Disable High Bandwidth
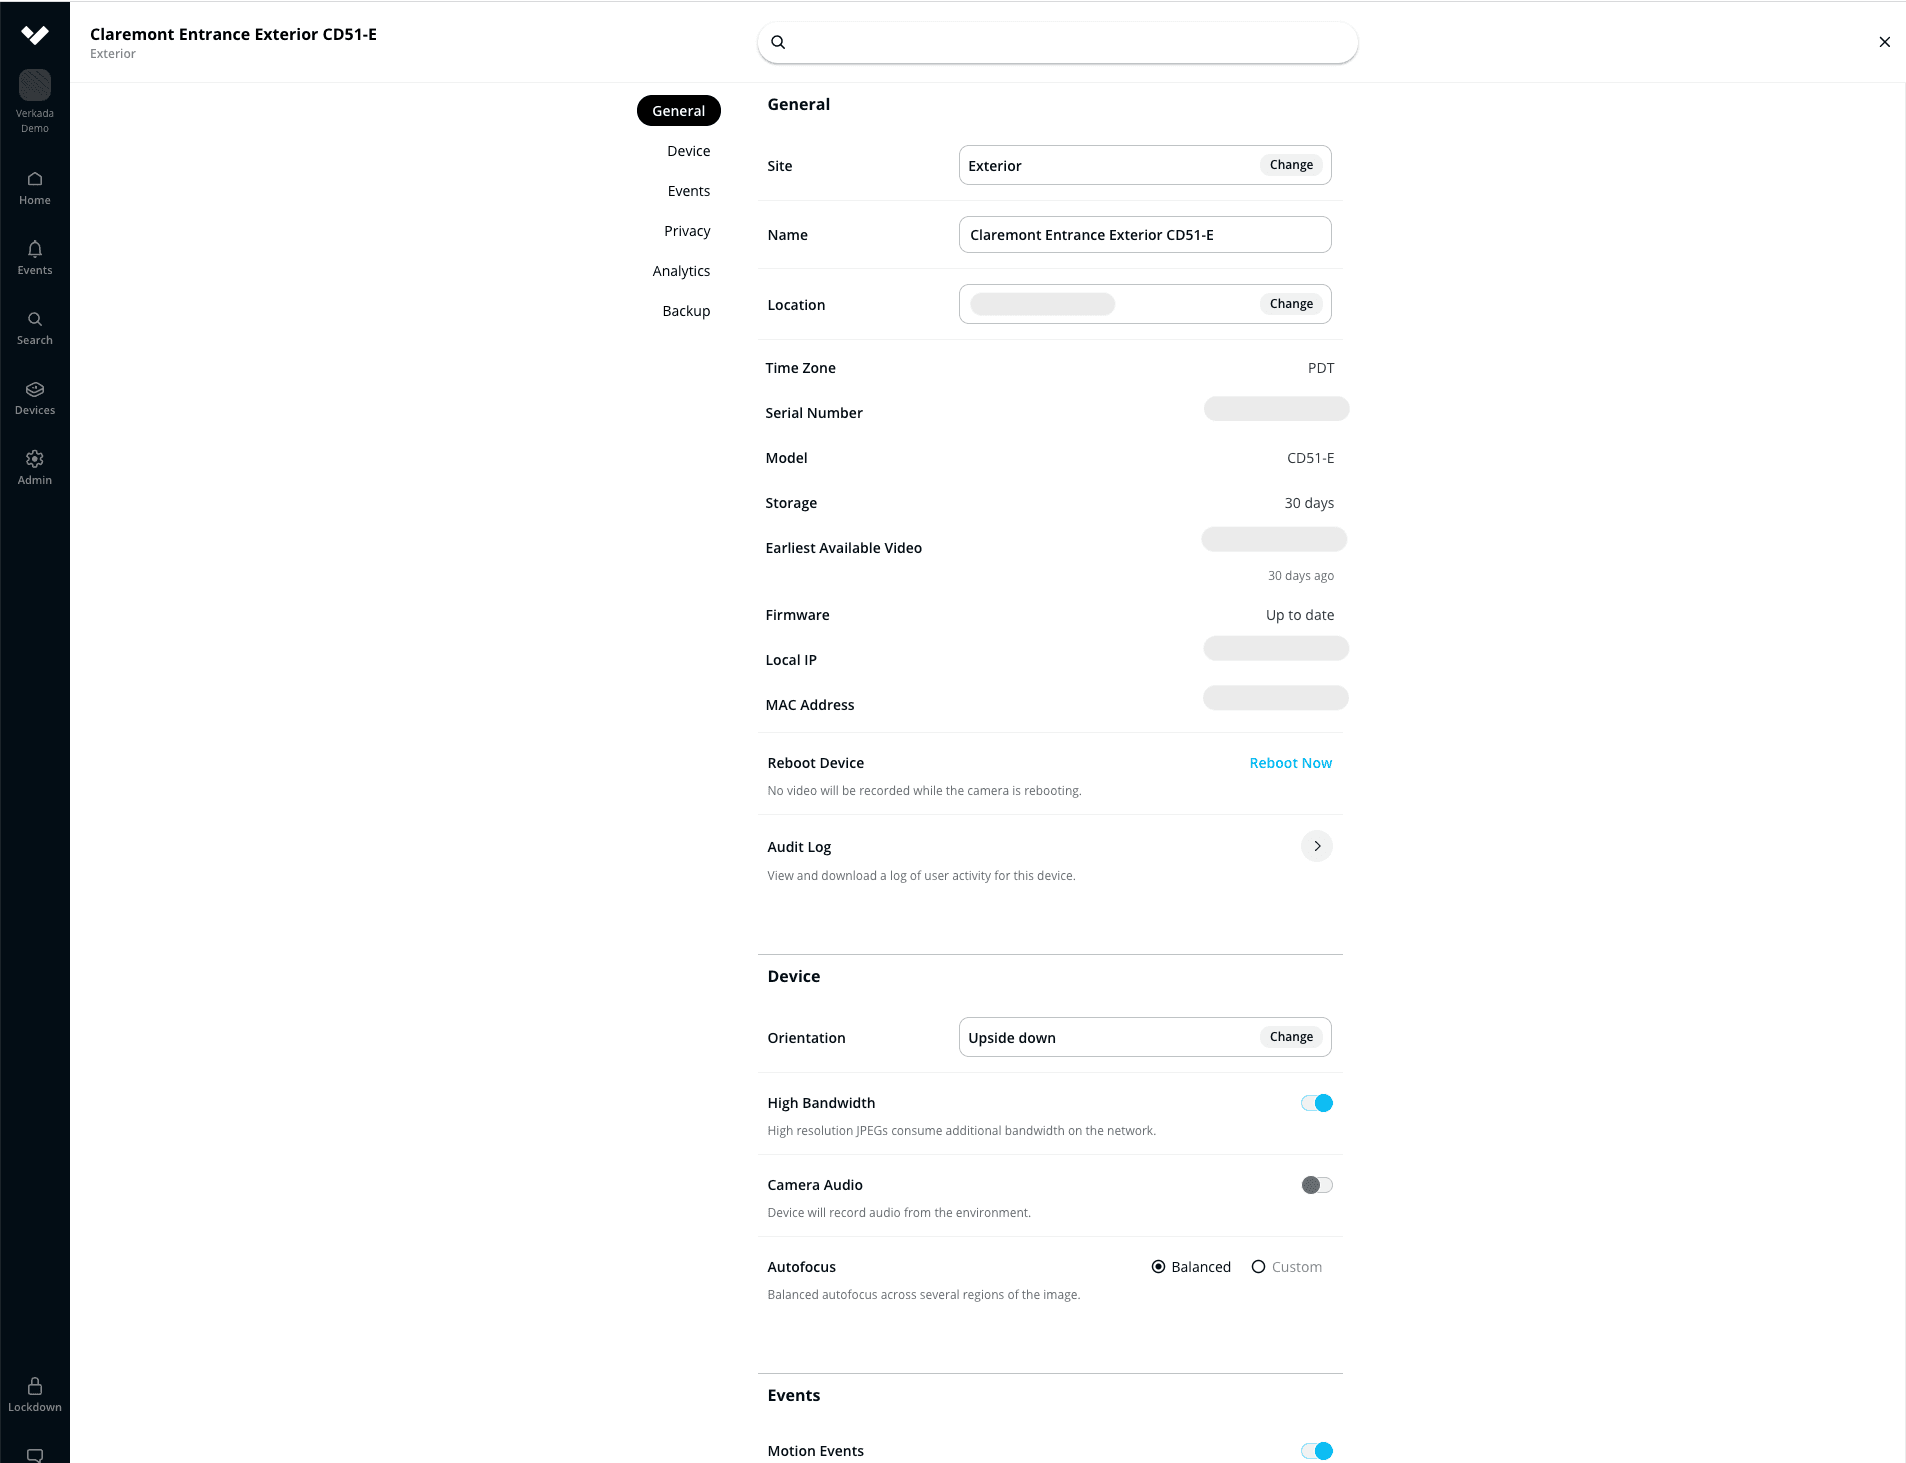Viewport: 1906px width, 1463px height. coord(1316,1102)
